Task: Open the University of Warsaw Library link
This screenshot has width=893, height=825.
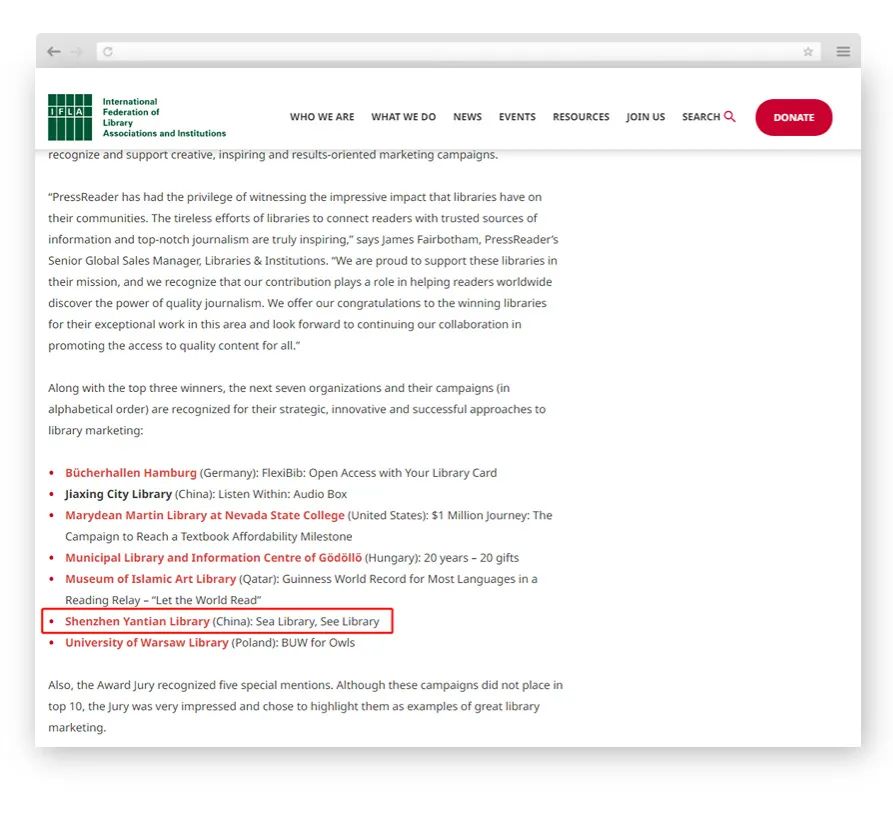Action: click(146, 643)
